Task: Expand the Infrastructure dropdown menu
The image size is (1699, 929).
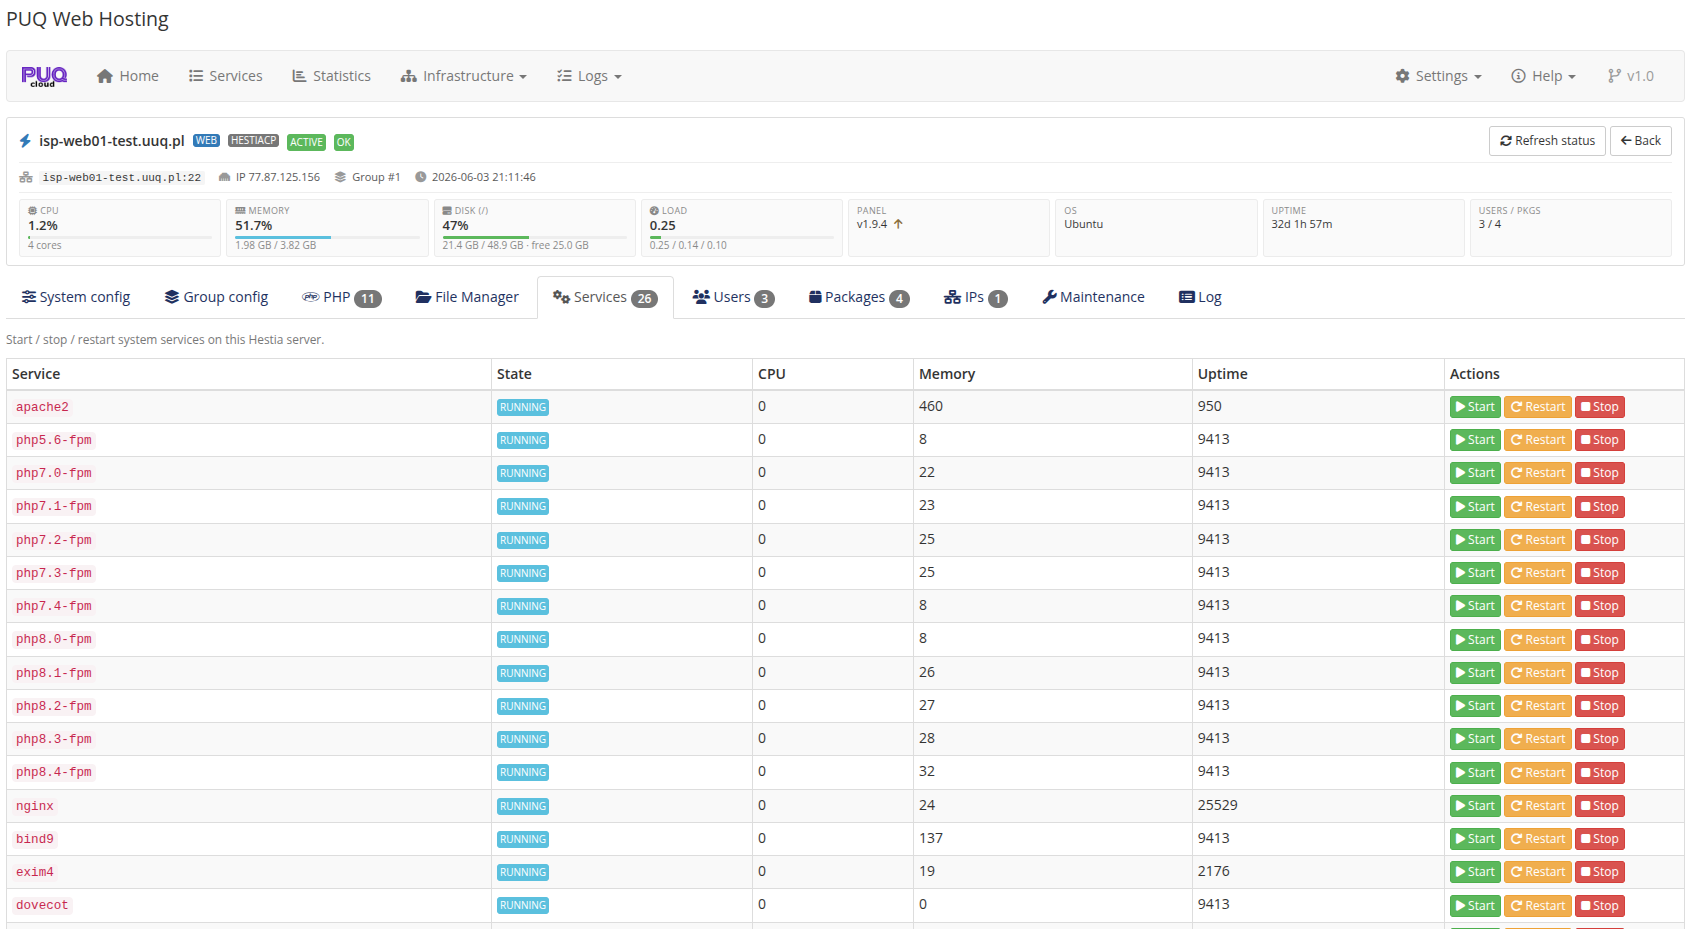Action: tap(464, 76)
